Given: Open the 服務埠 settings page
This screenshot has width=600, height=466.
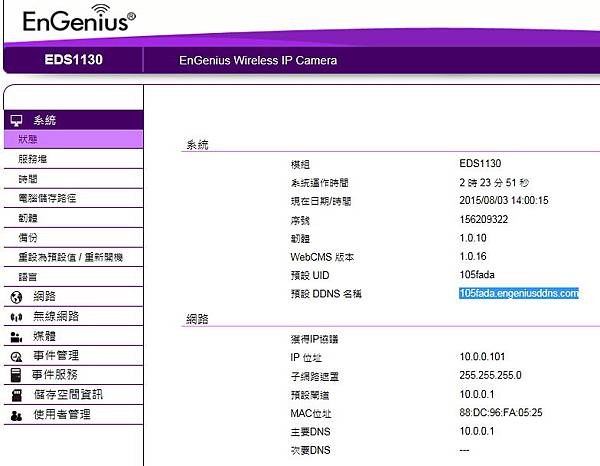Looking at the screenshot, I should pos(73,159).
